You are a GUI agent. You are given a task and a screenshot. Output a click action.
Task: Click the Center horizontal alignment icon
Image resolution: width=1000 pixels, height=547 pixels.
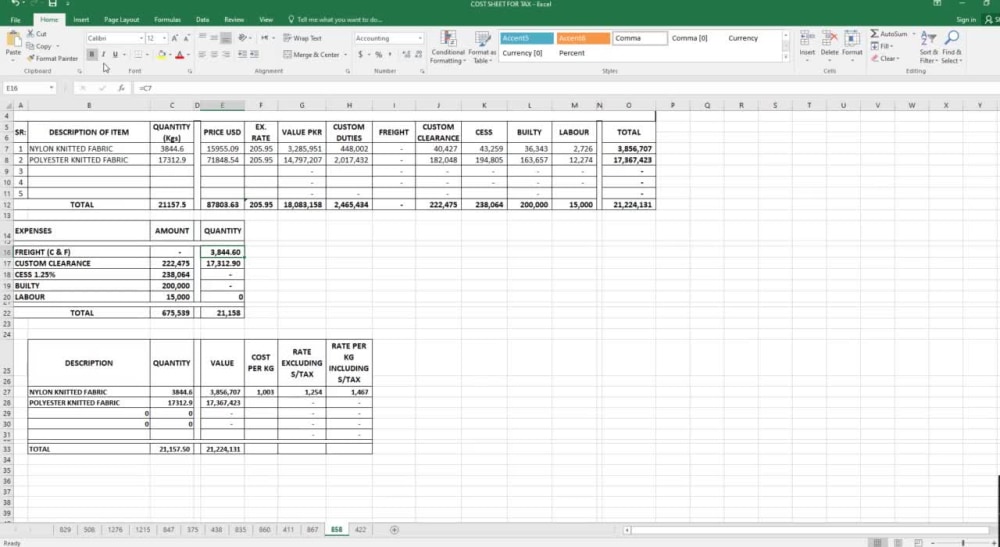pyautogui.click(x=214, y=55)
